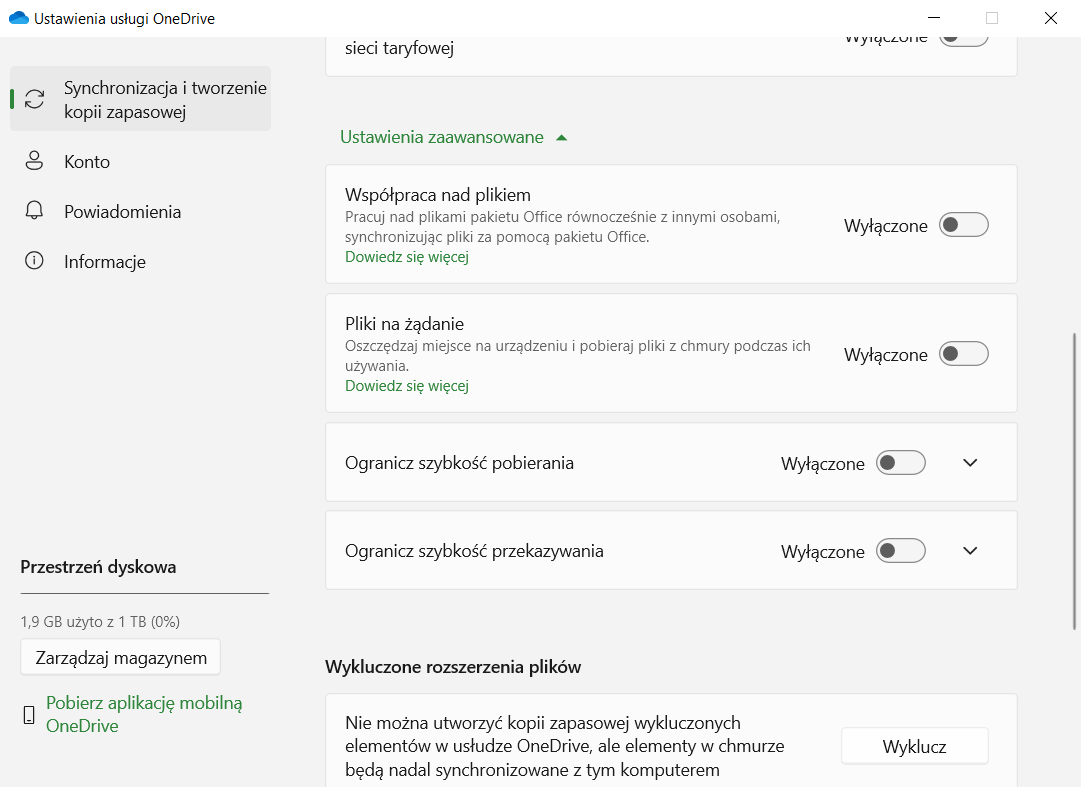This screenshot has height=787, width=1081.
Task: Close the OneDrive settings window
Action: point(1051,18)
